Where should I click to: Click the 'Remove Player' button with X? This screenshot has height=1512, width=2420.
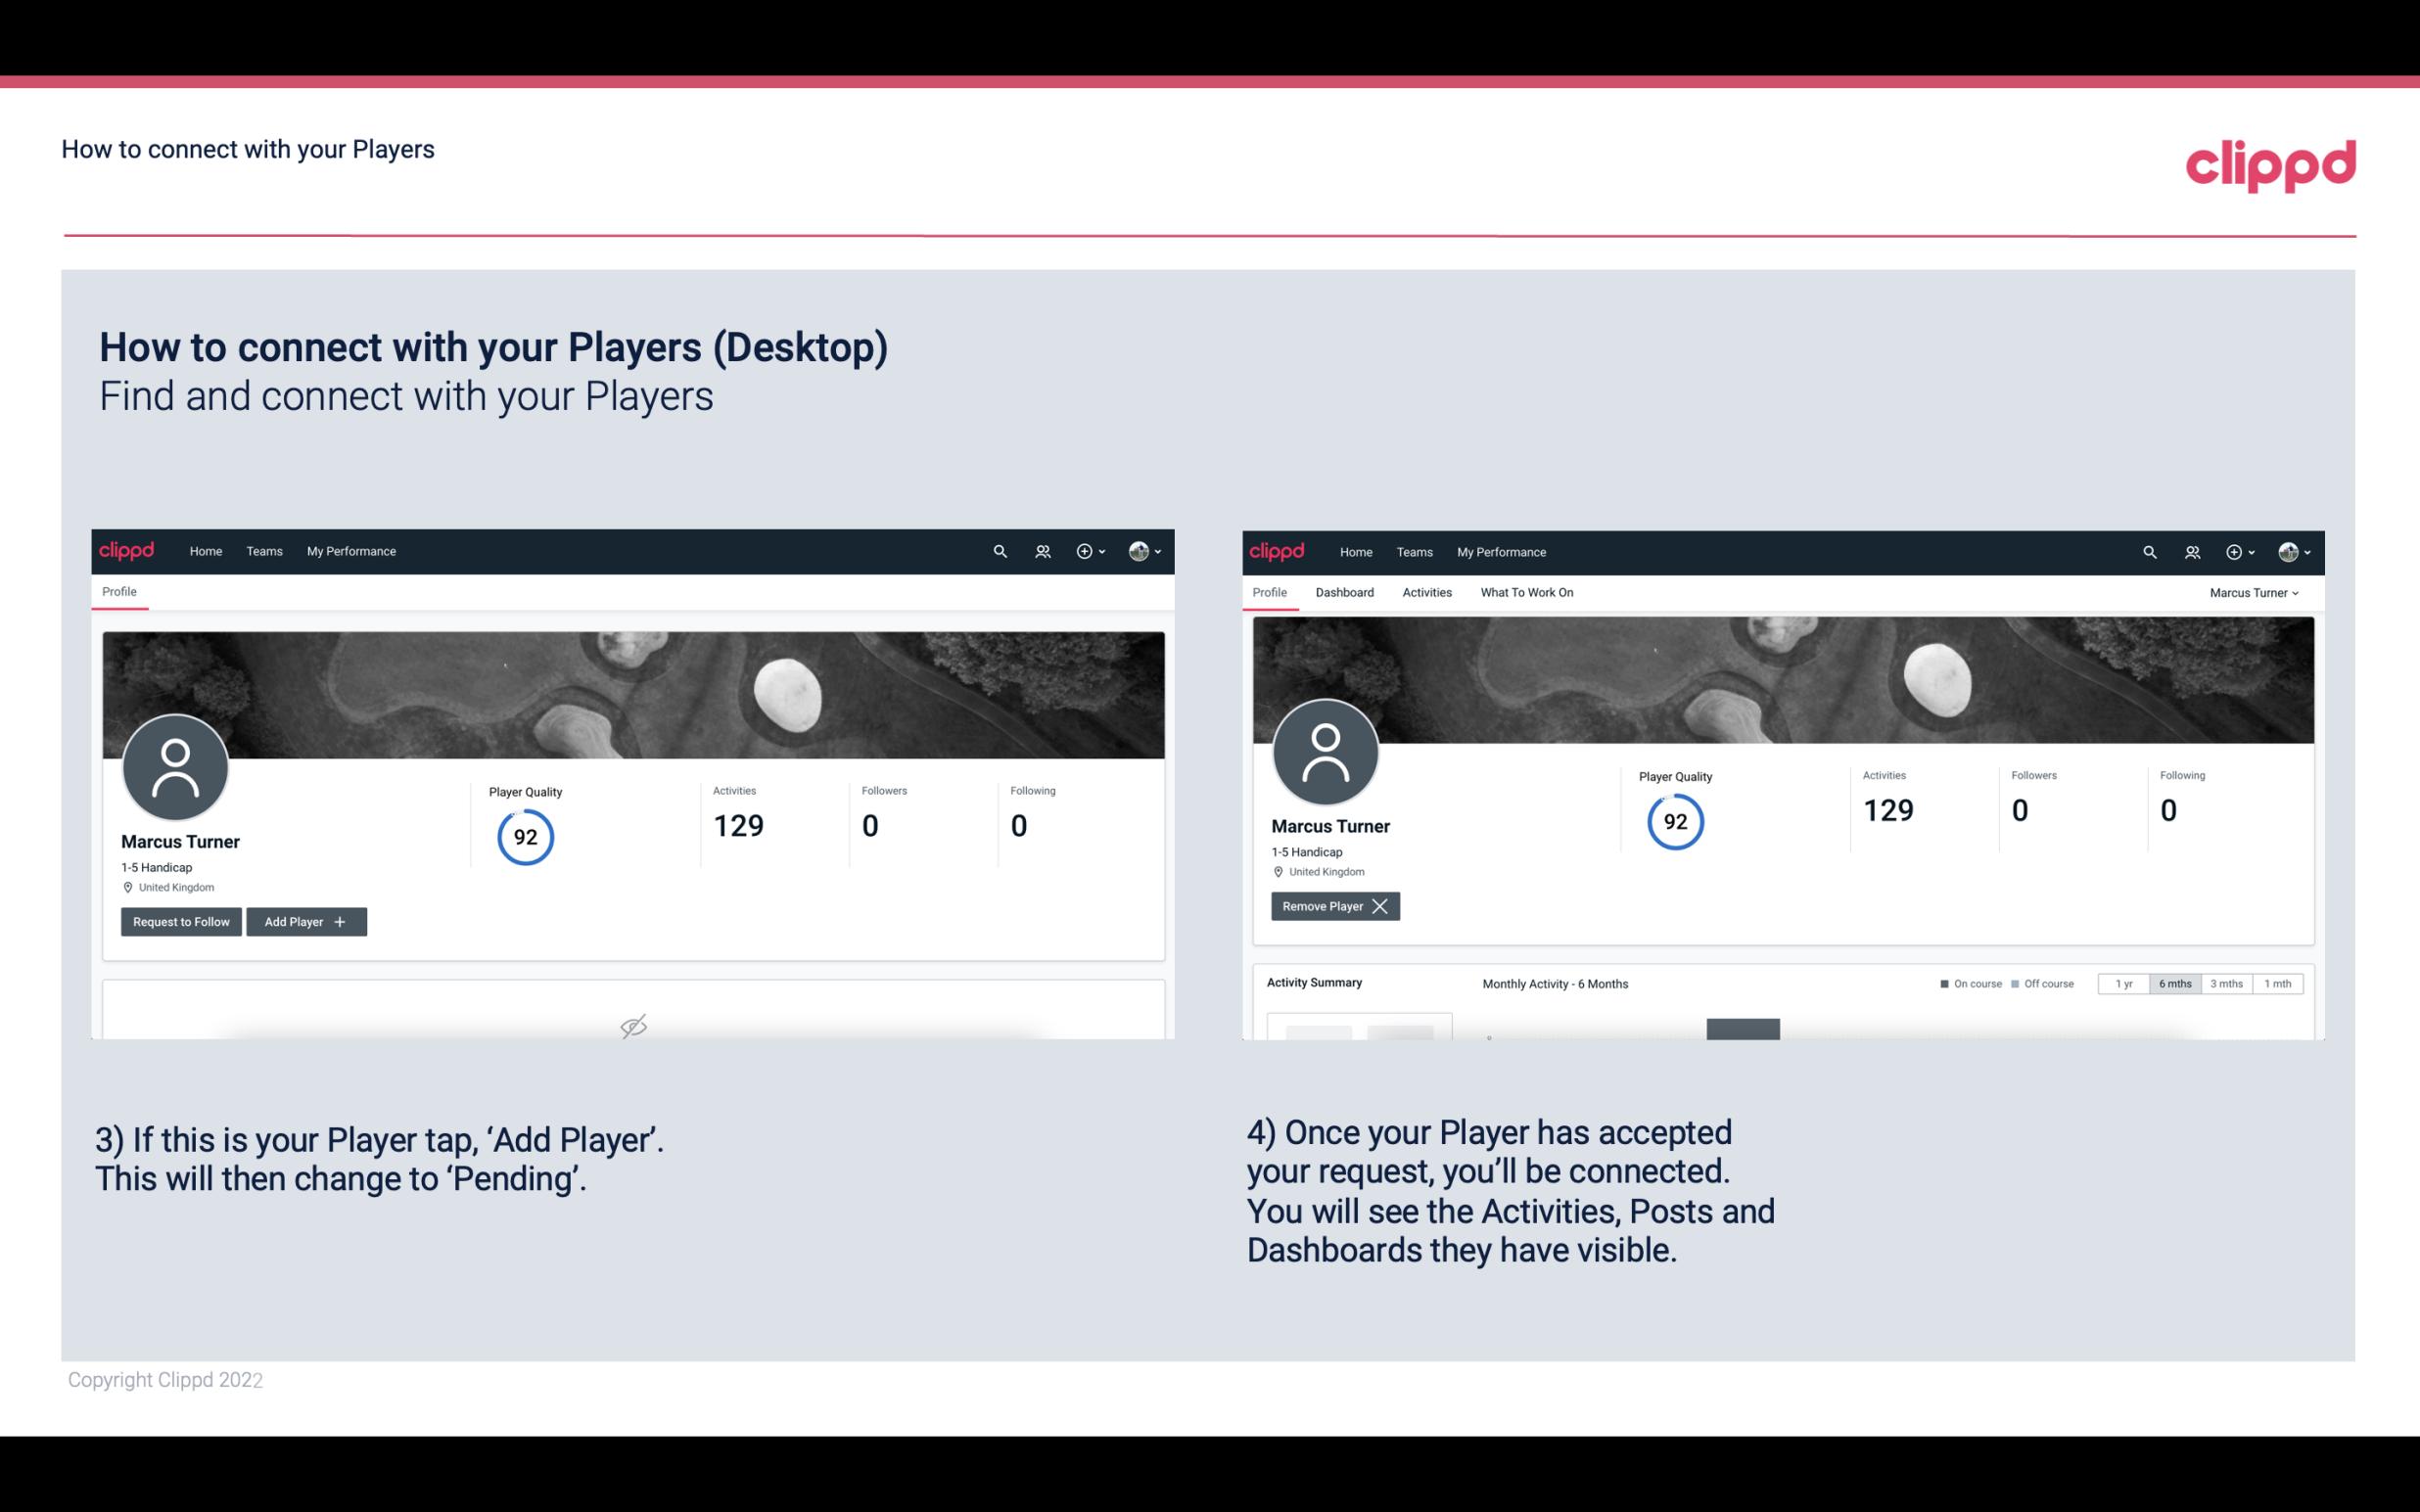(1334, 904)
